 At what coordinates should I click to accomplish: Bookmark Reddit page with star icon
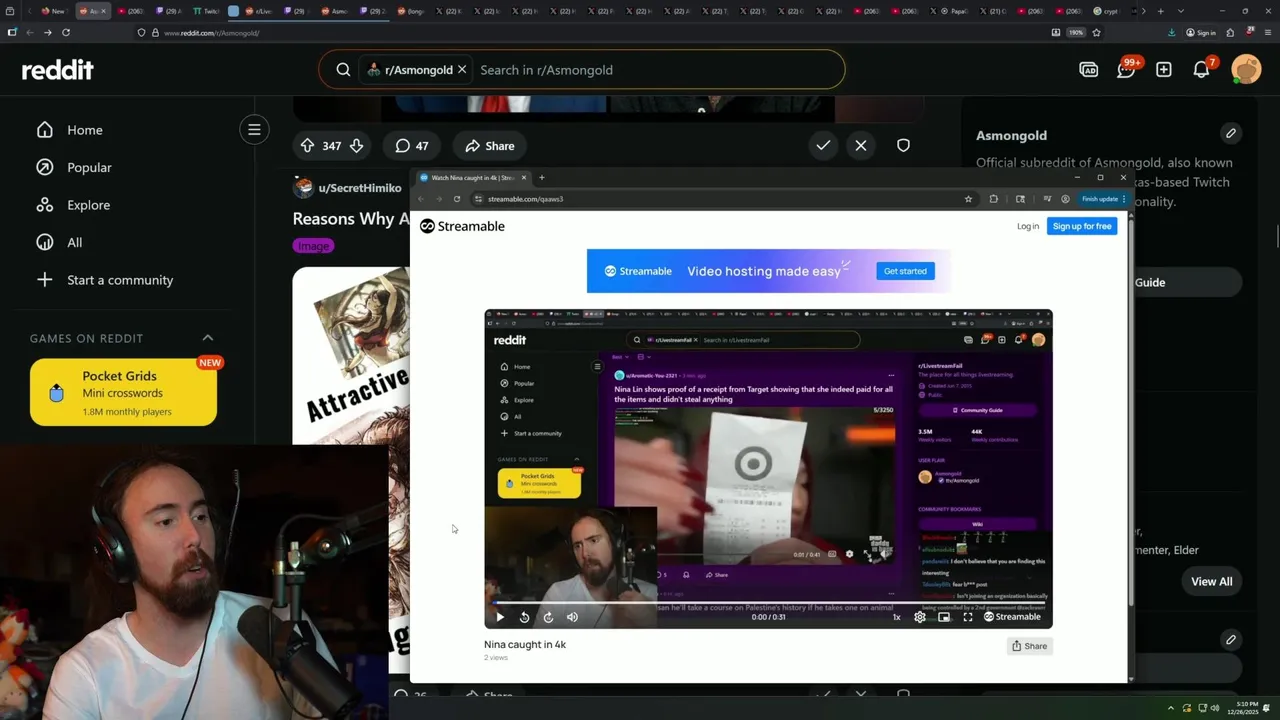click(1096, 32)
